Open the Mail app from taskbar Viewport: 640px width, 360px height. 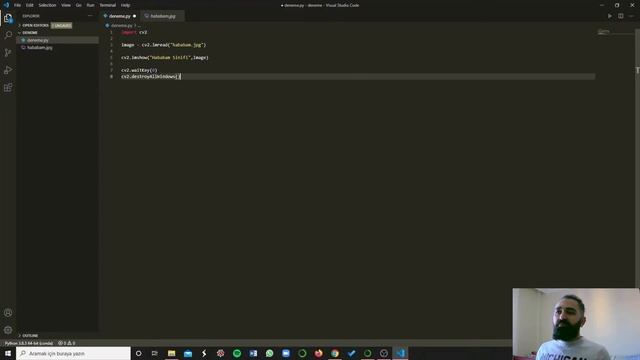click(x=188, y=353)
